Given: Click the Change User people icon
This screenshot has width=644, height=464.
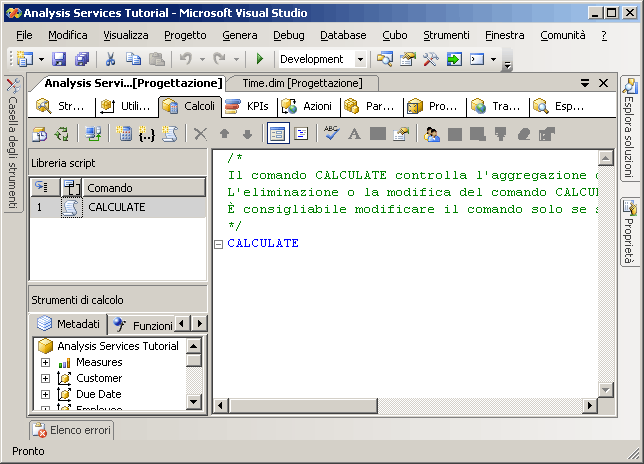Looking at the screenshot, I should pos(432,134).
